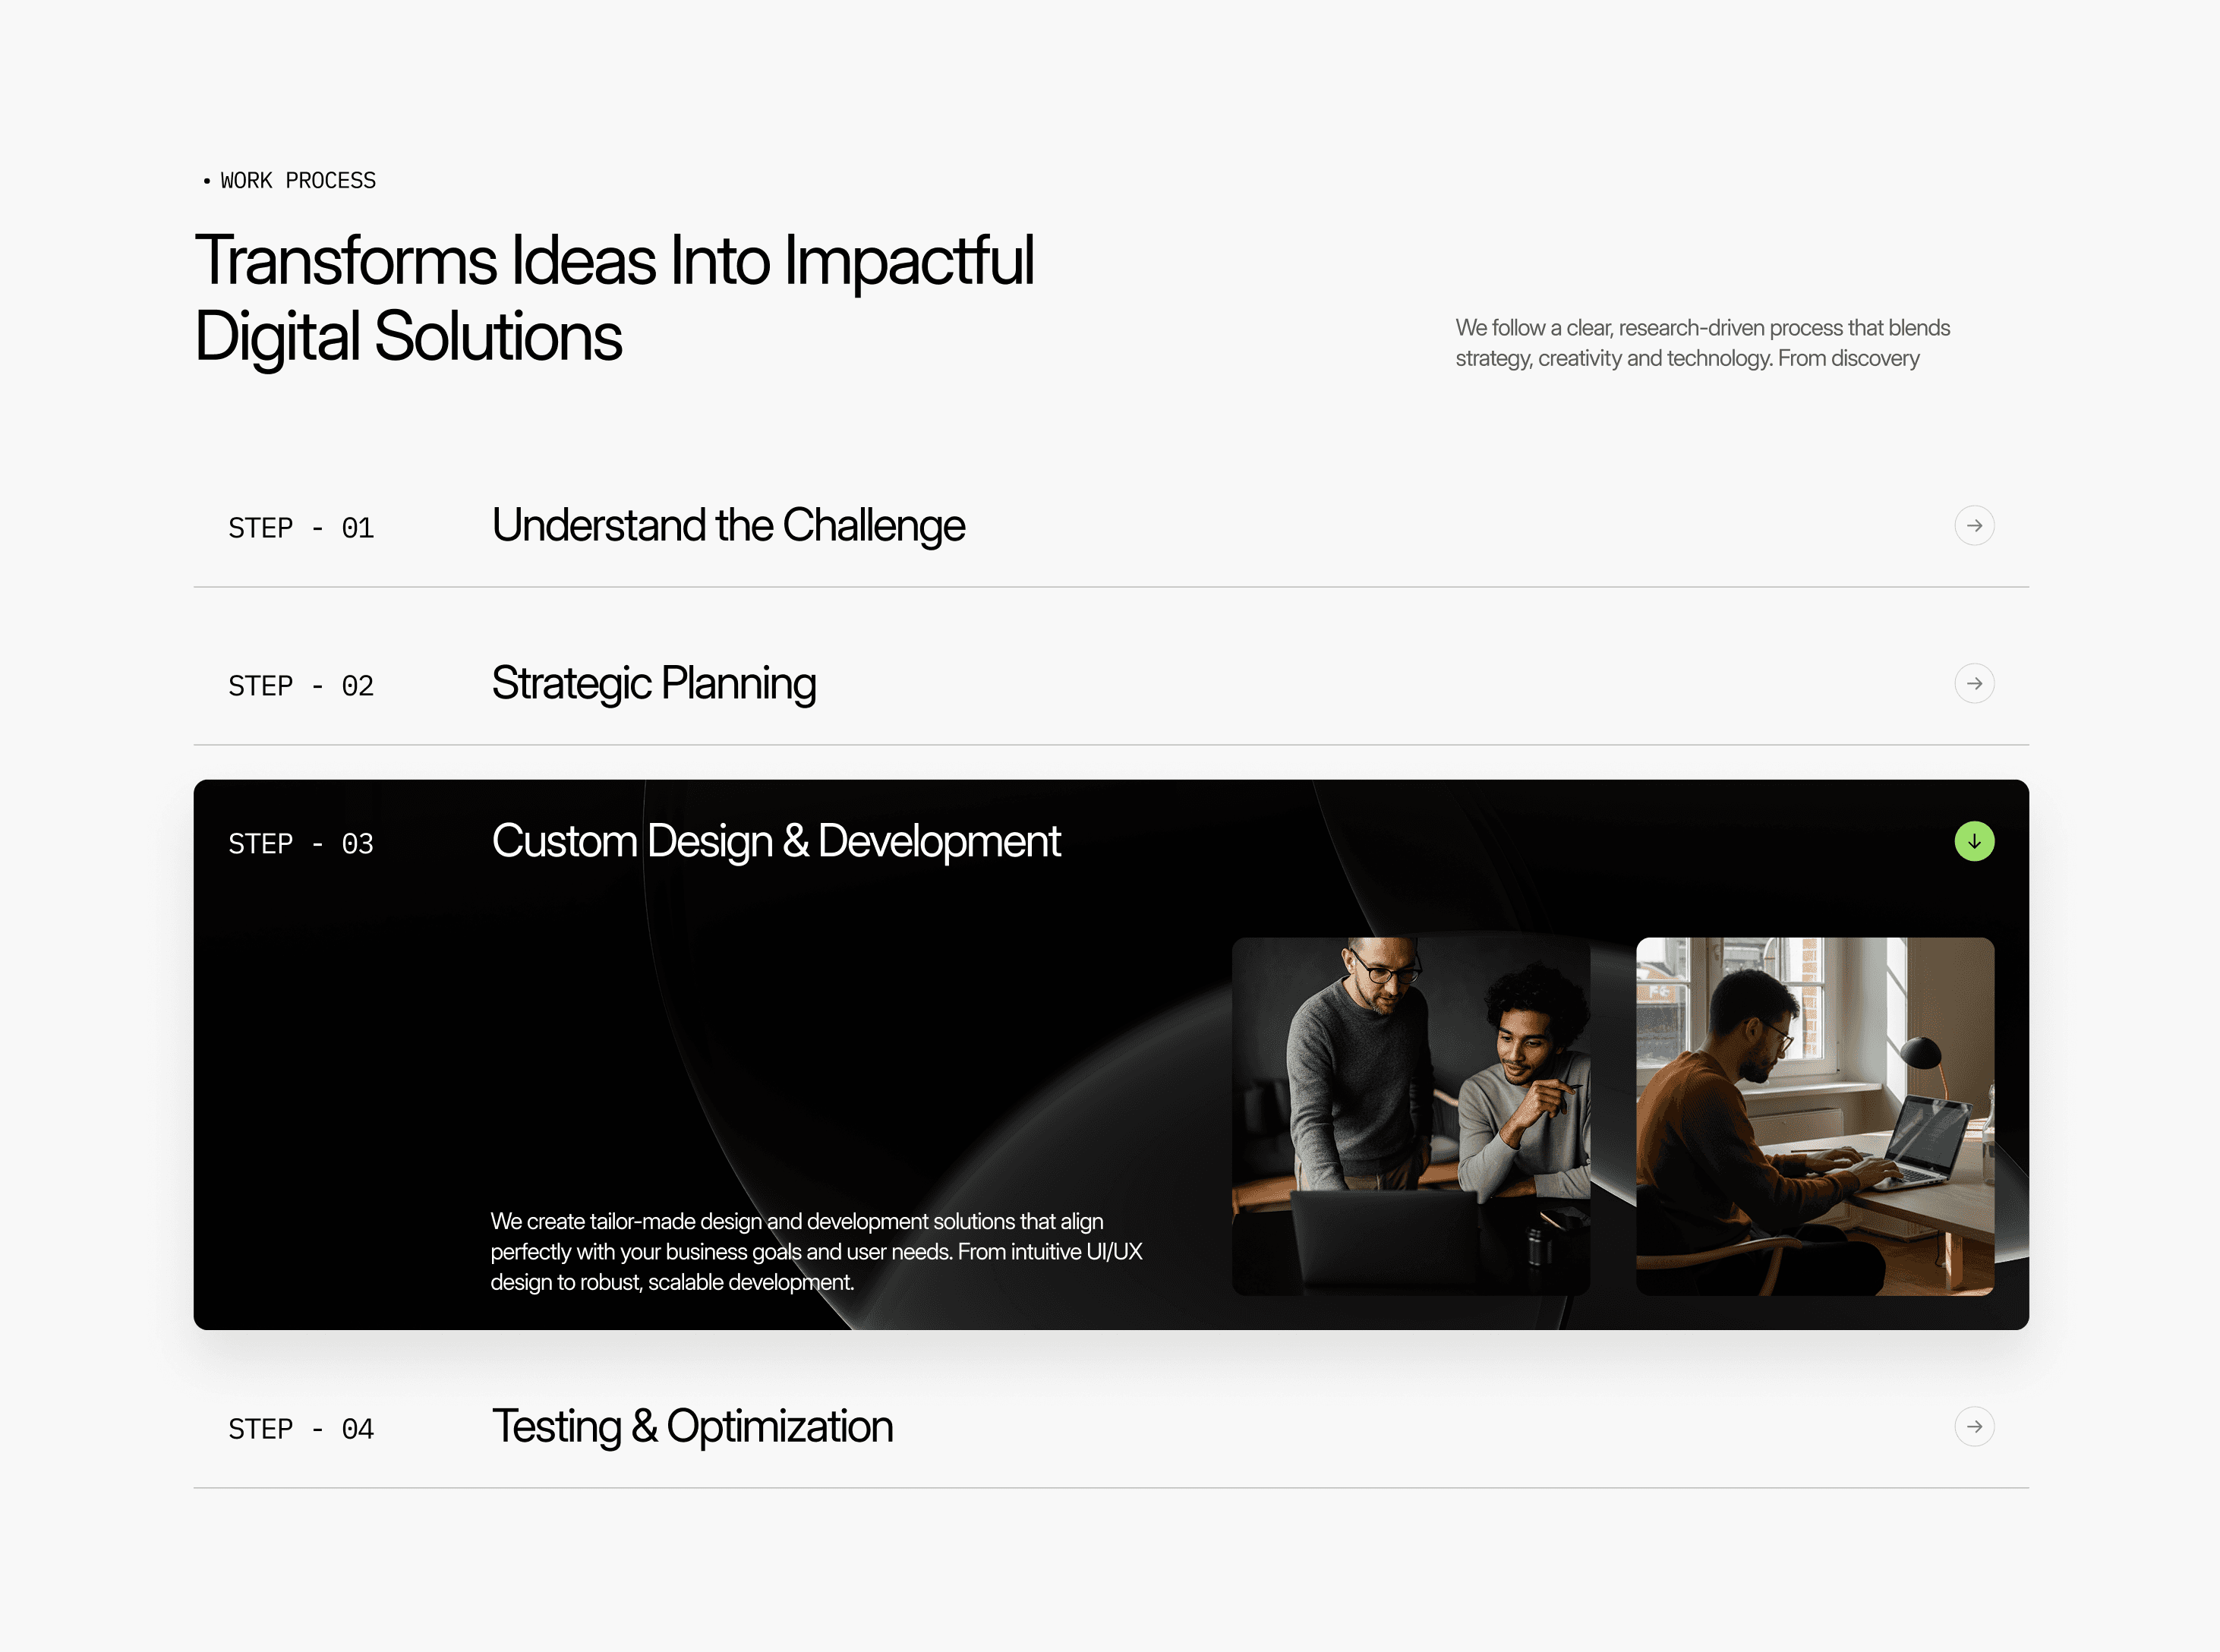The height and width of the screenshot is (1652, 2220).
Task: Click arrow icon beside Testing & Optimization
Action: point(1973,1427)
